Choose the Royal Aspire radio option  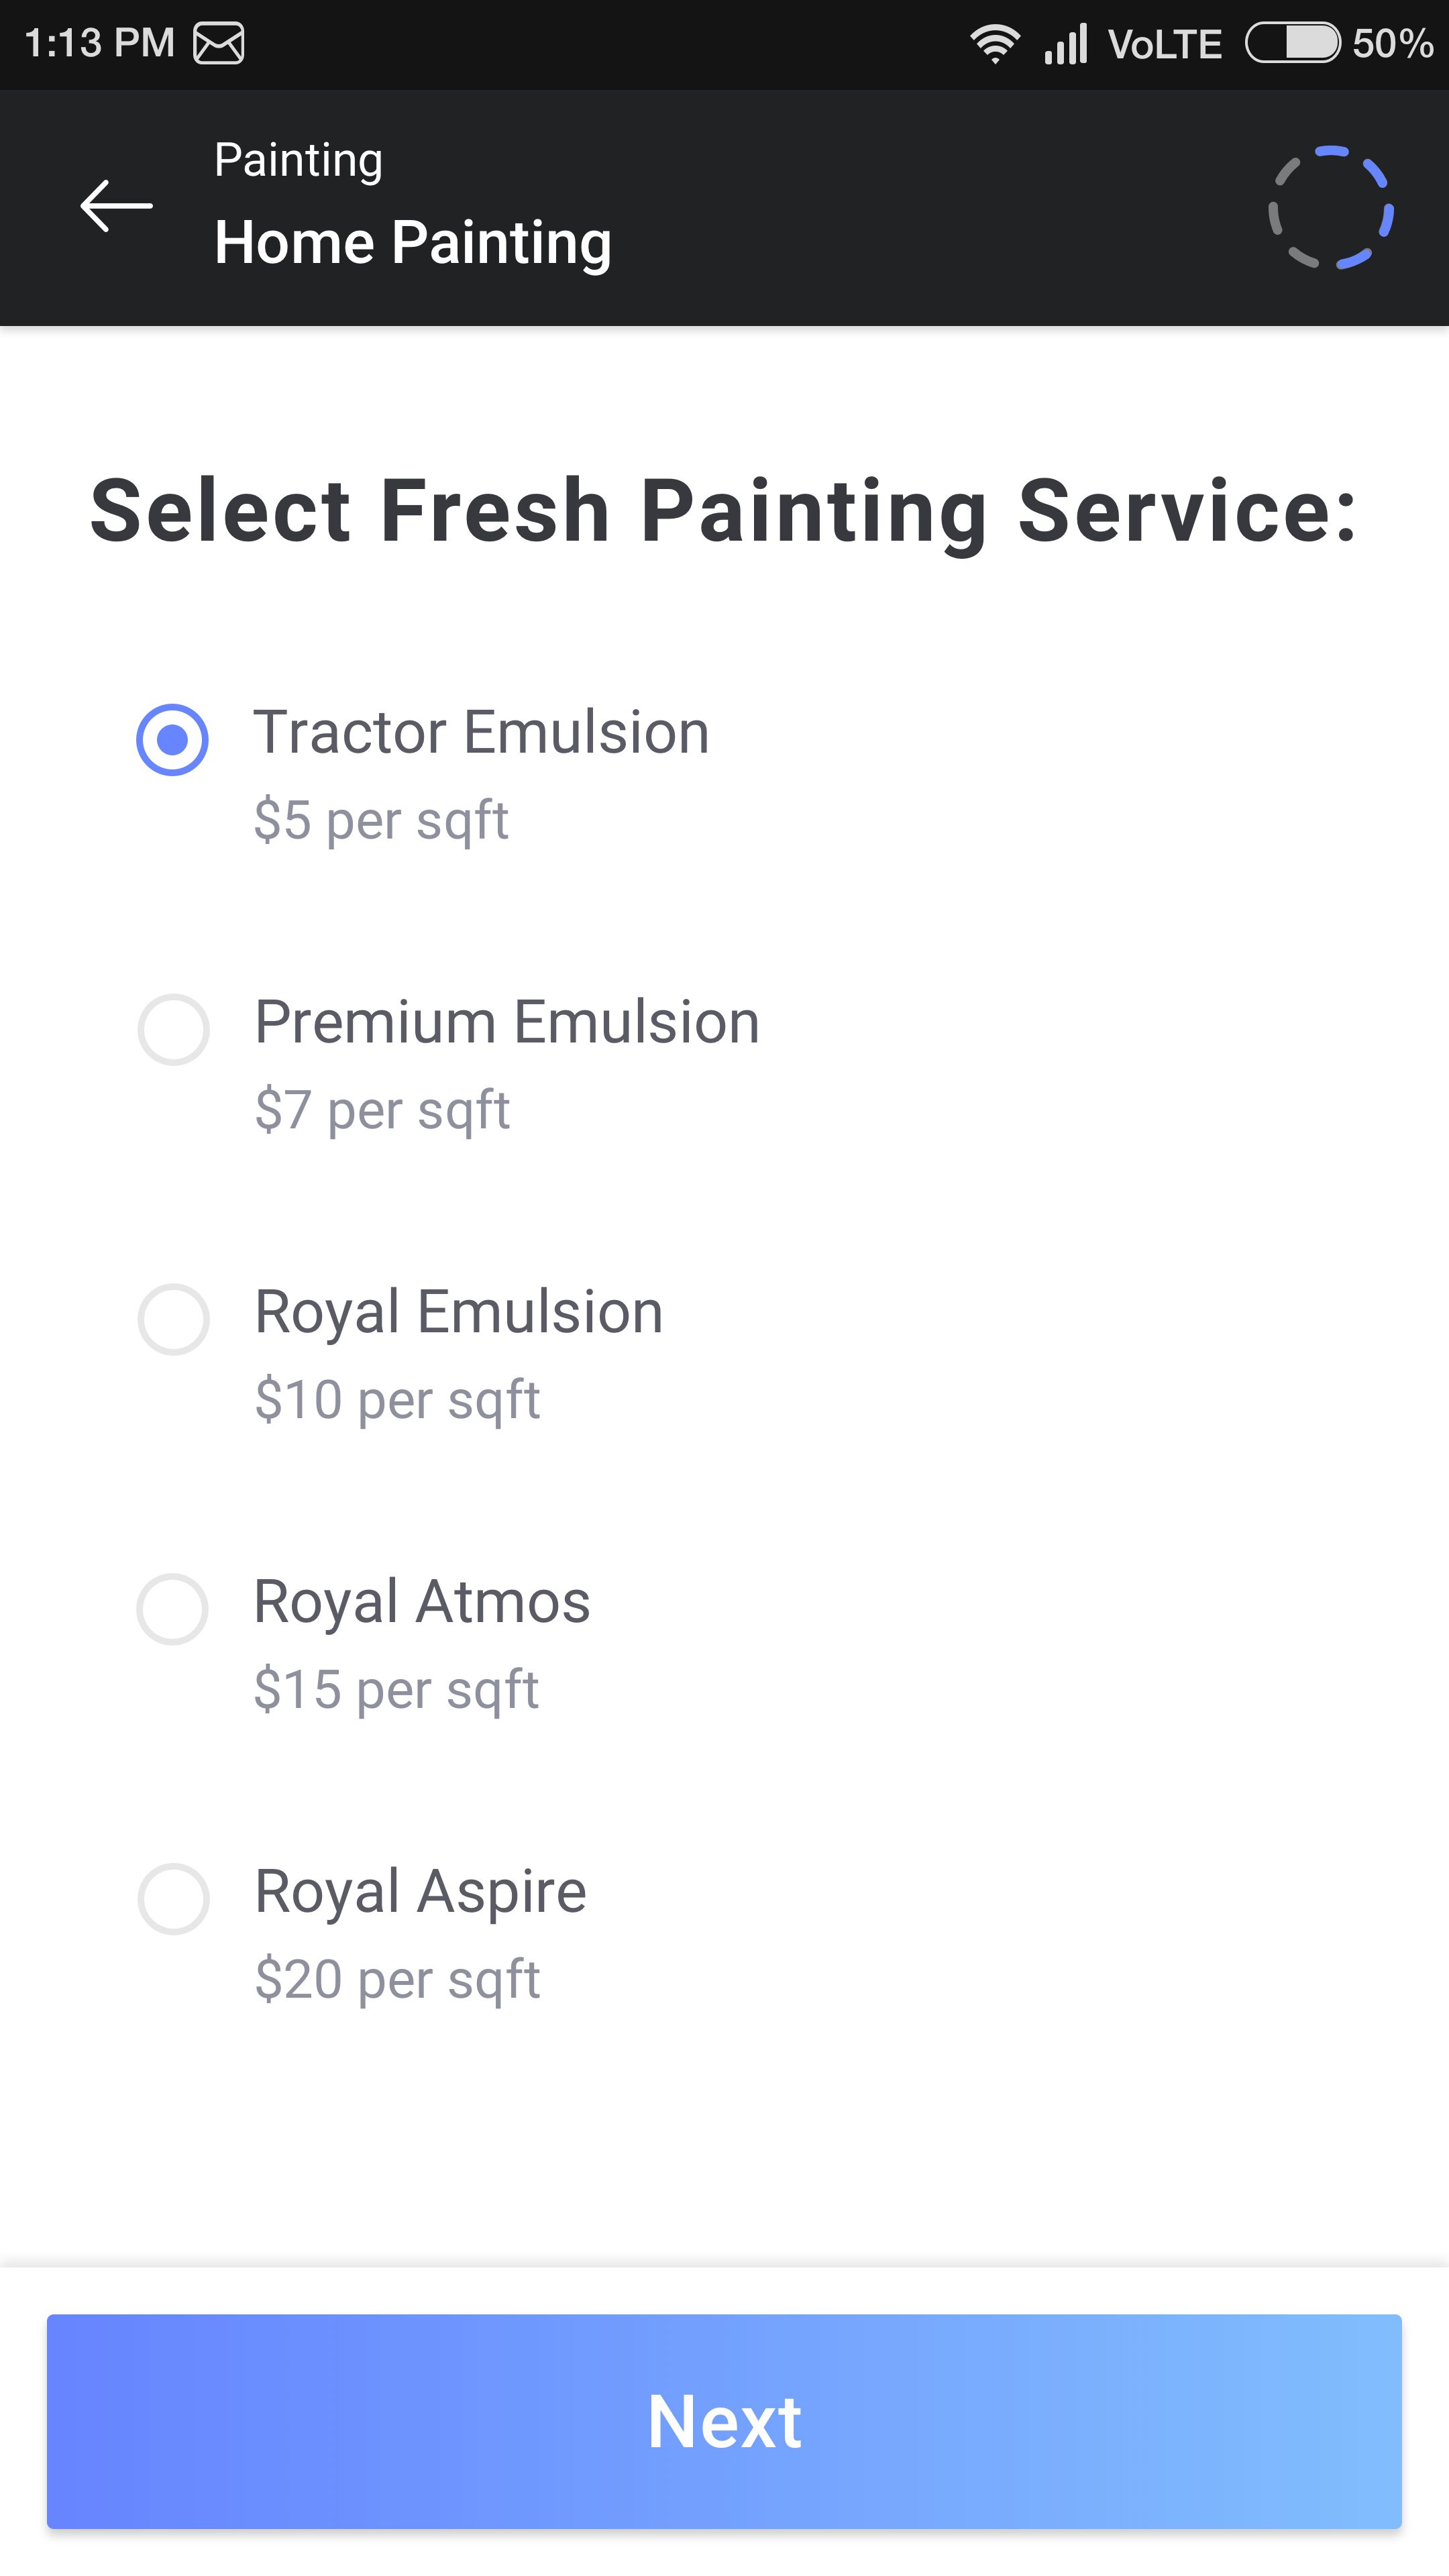(173, 1898)
